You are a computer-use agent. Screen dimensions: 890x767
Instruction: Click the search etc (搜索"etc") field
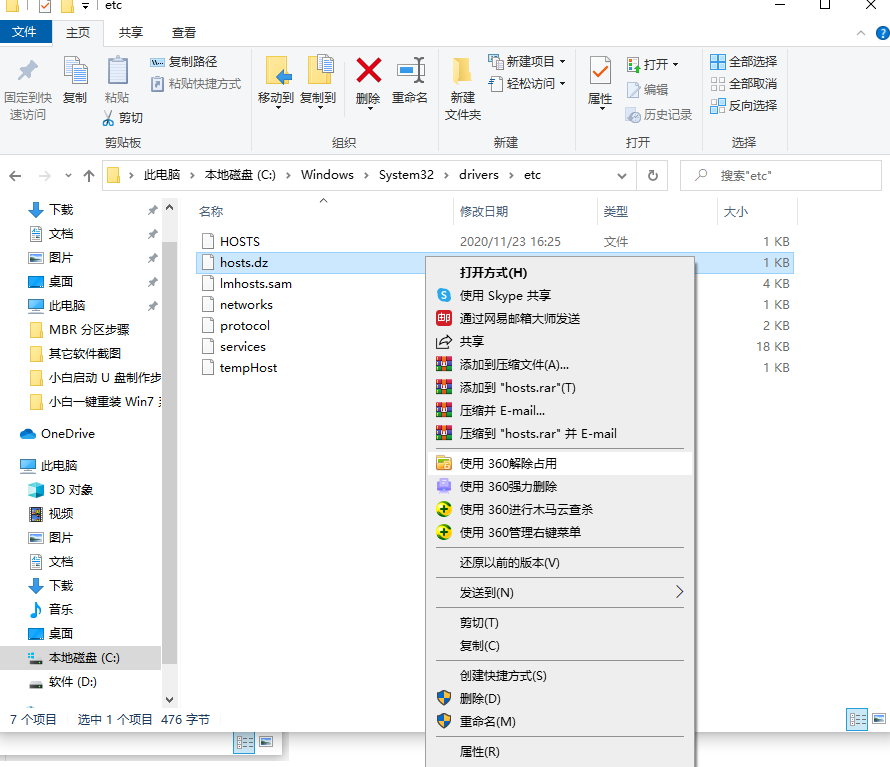(781, 175)
